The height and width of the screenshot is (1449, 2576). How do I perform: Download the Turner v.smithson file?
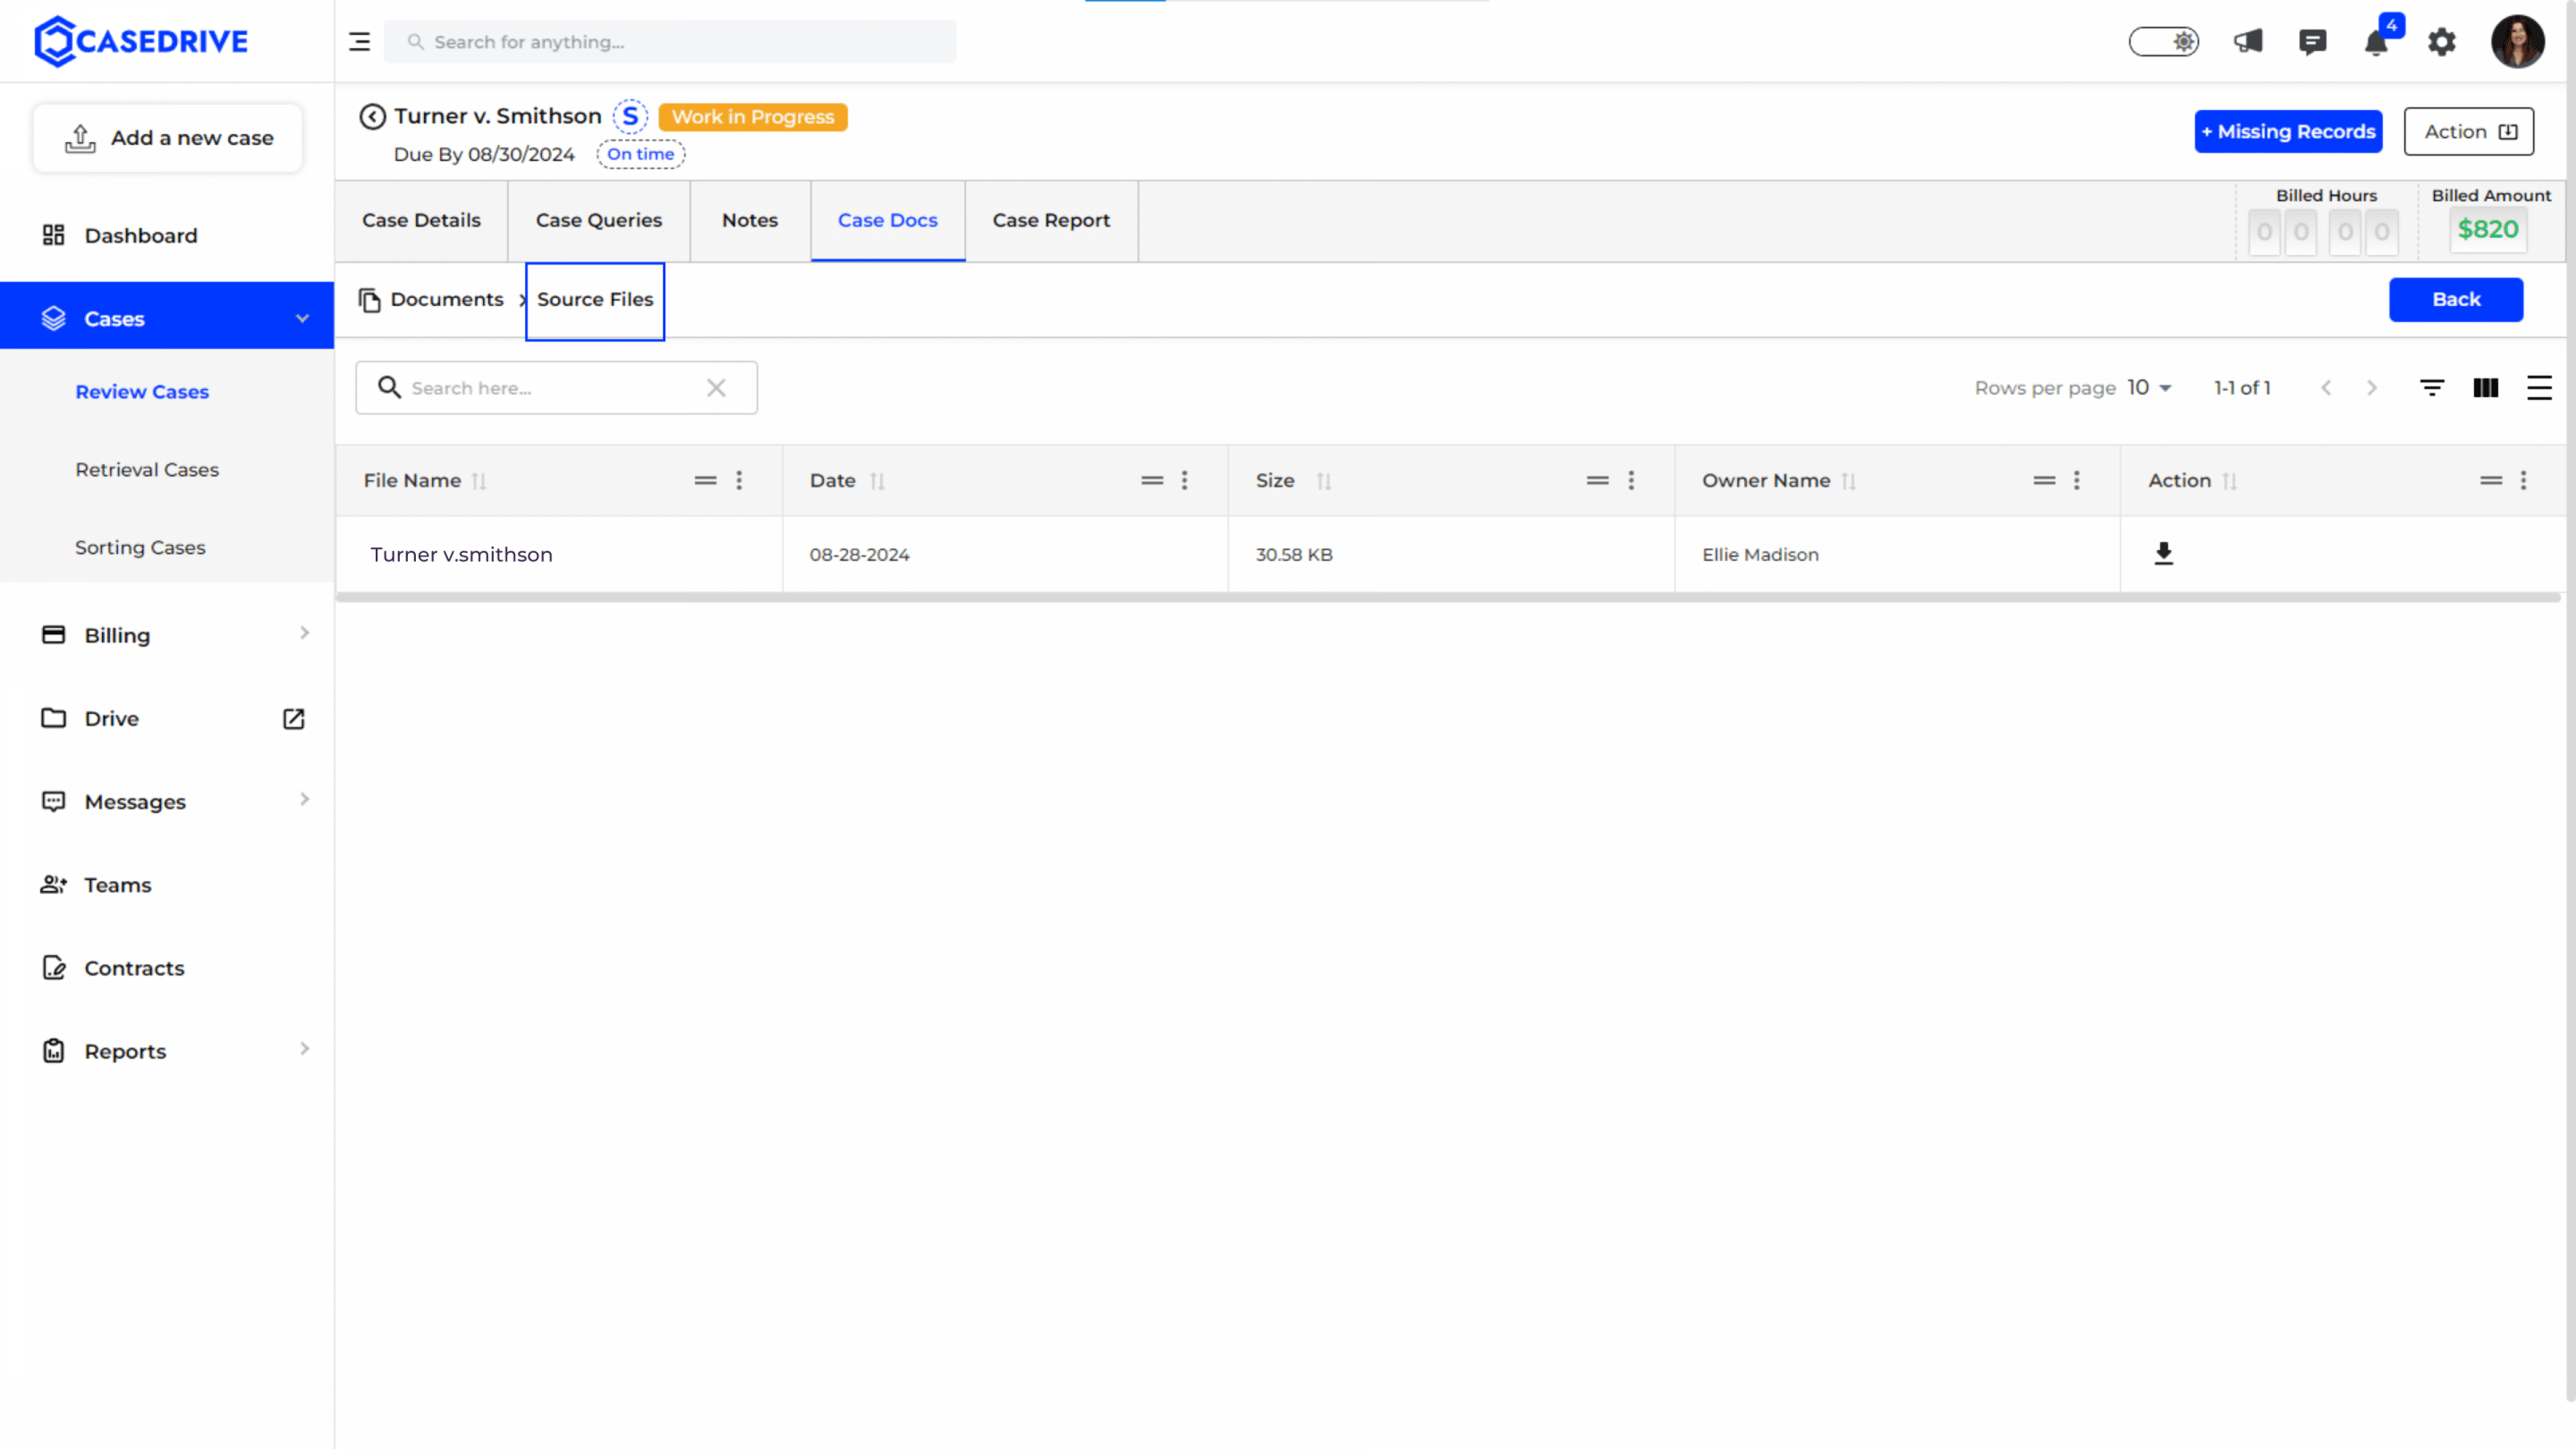(x=2163, y=553)
